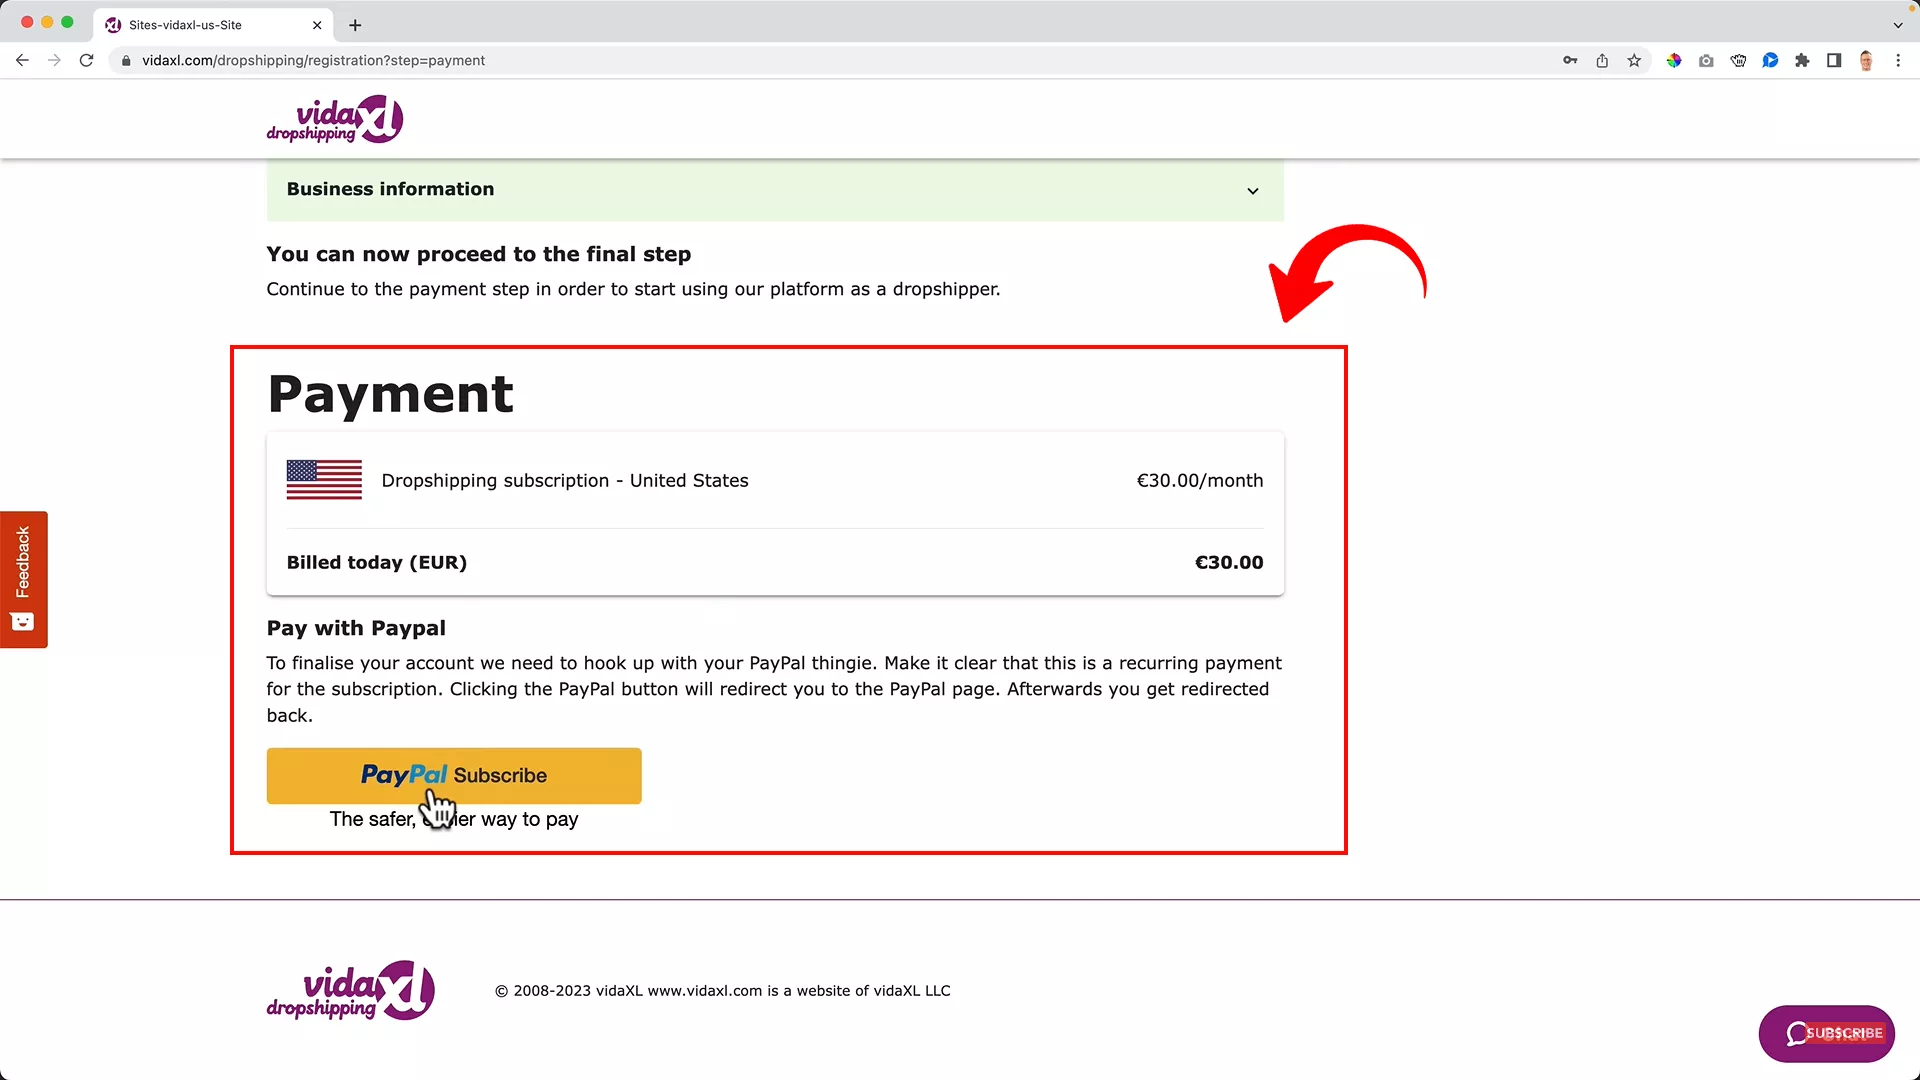The height and width of the screenshot is (1080, 1920).
Task: Click the URL address bar
Action: [x=800, y=60]
